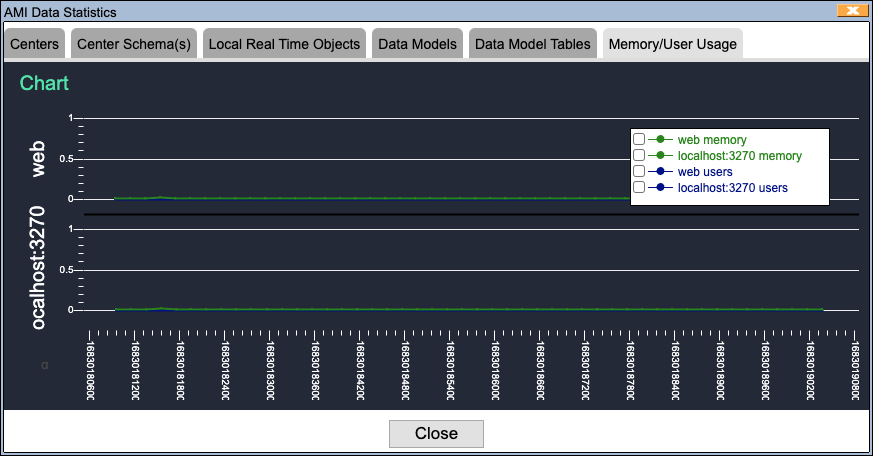Open the Data Model Tables tab
The image size is (873, 456).
click(533, 44)
